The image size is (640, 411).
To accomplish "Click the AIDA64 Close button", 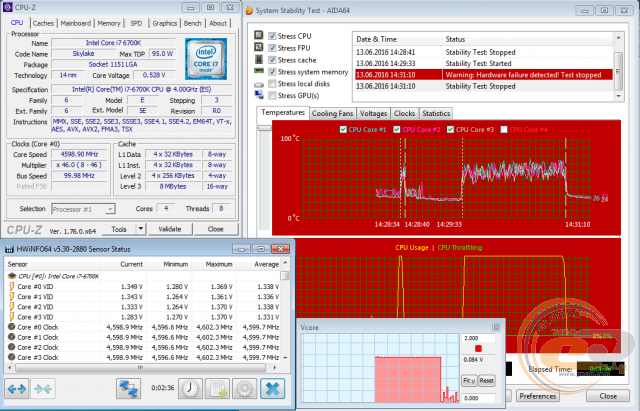I will tap(608, 396).
